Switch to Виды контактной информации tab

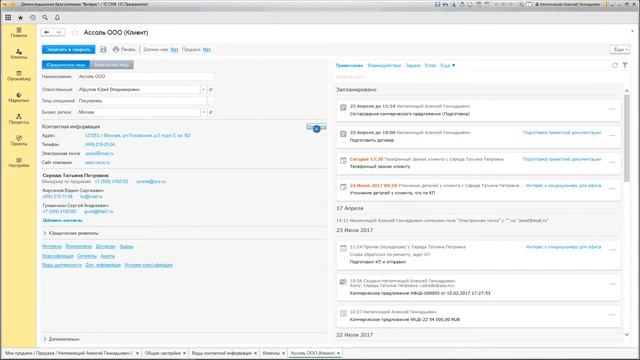click(x=221, y=353)
